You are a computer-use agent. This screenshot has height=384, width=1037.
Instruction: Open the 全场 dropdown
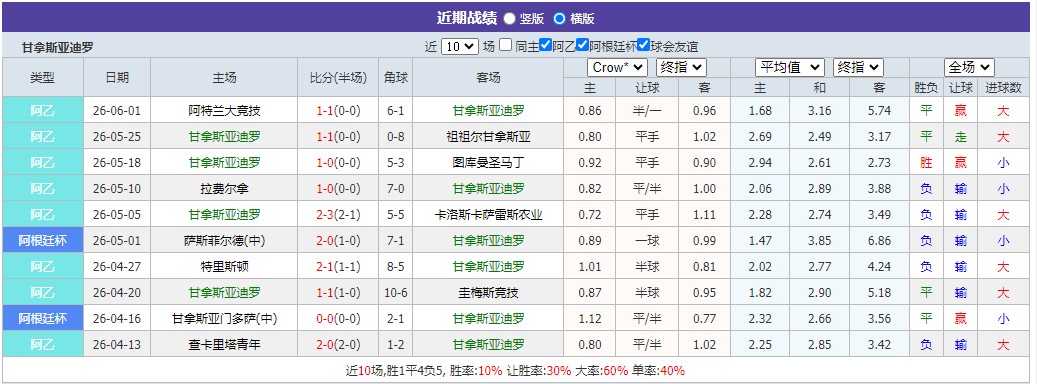[x=969, y=67]
